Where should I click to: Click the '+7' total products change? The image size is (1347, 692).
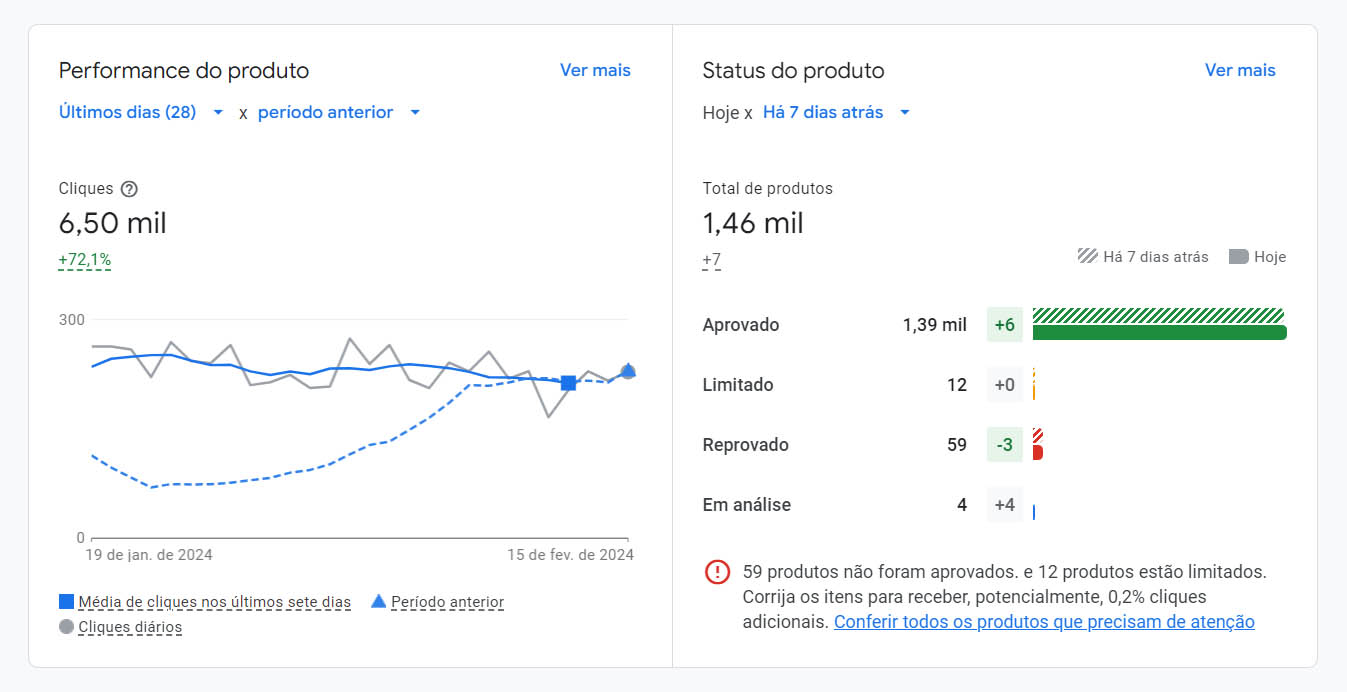[x=712, y=260]
